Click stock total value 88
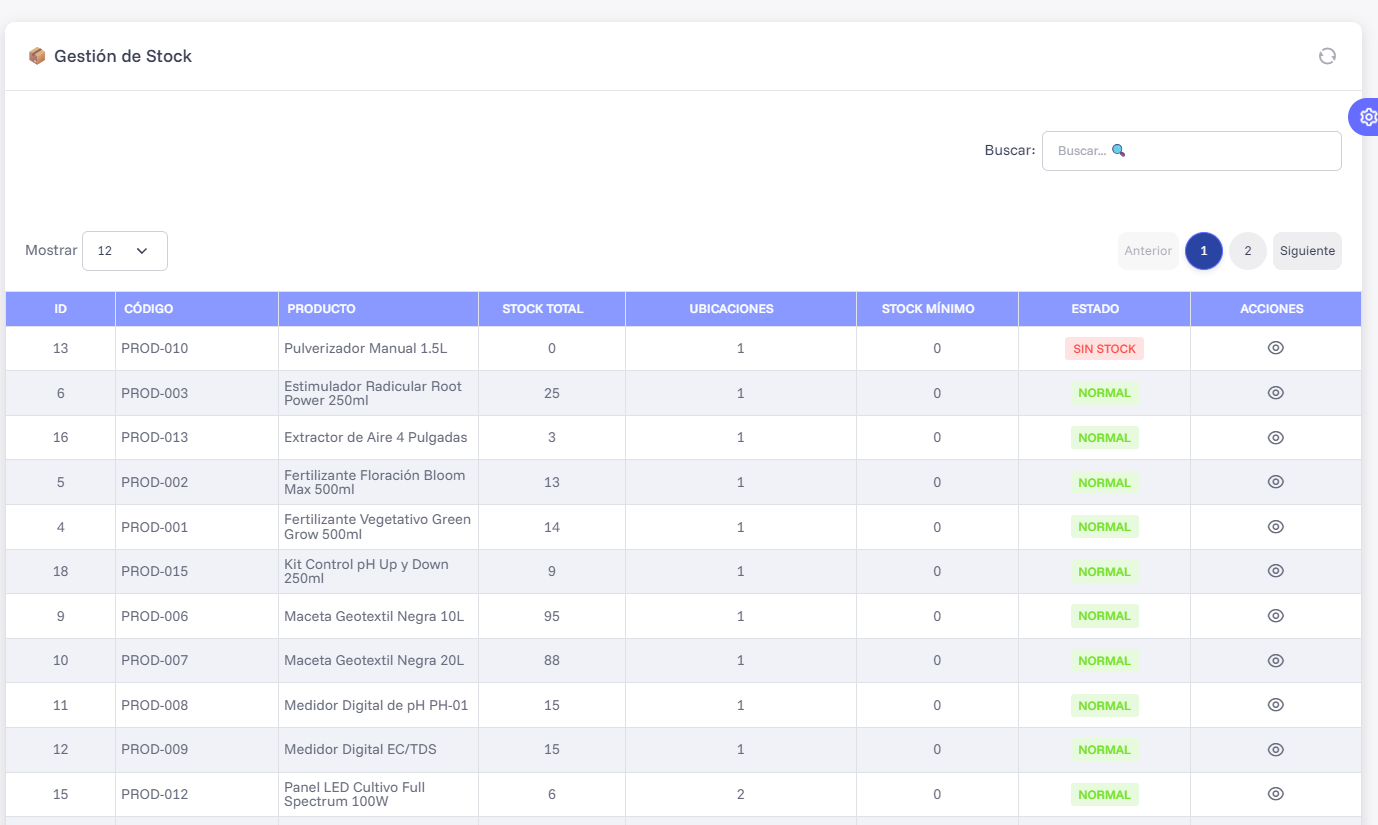 point(552,661)
